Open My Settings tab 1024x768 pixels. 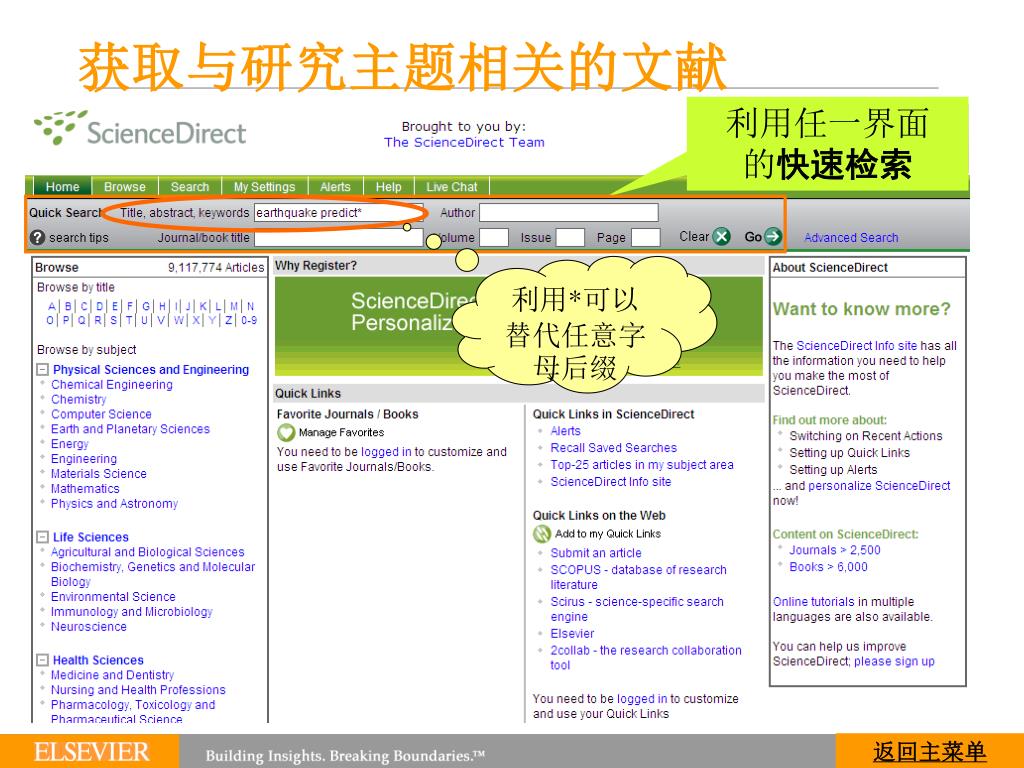tap(264, 187)
